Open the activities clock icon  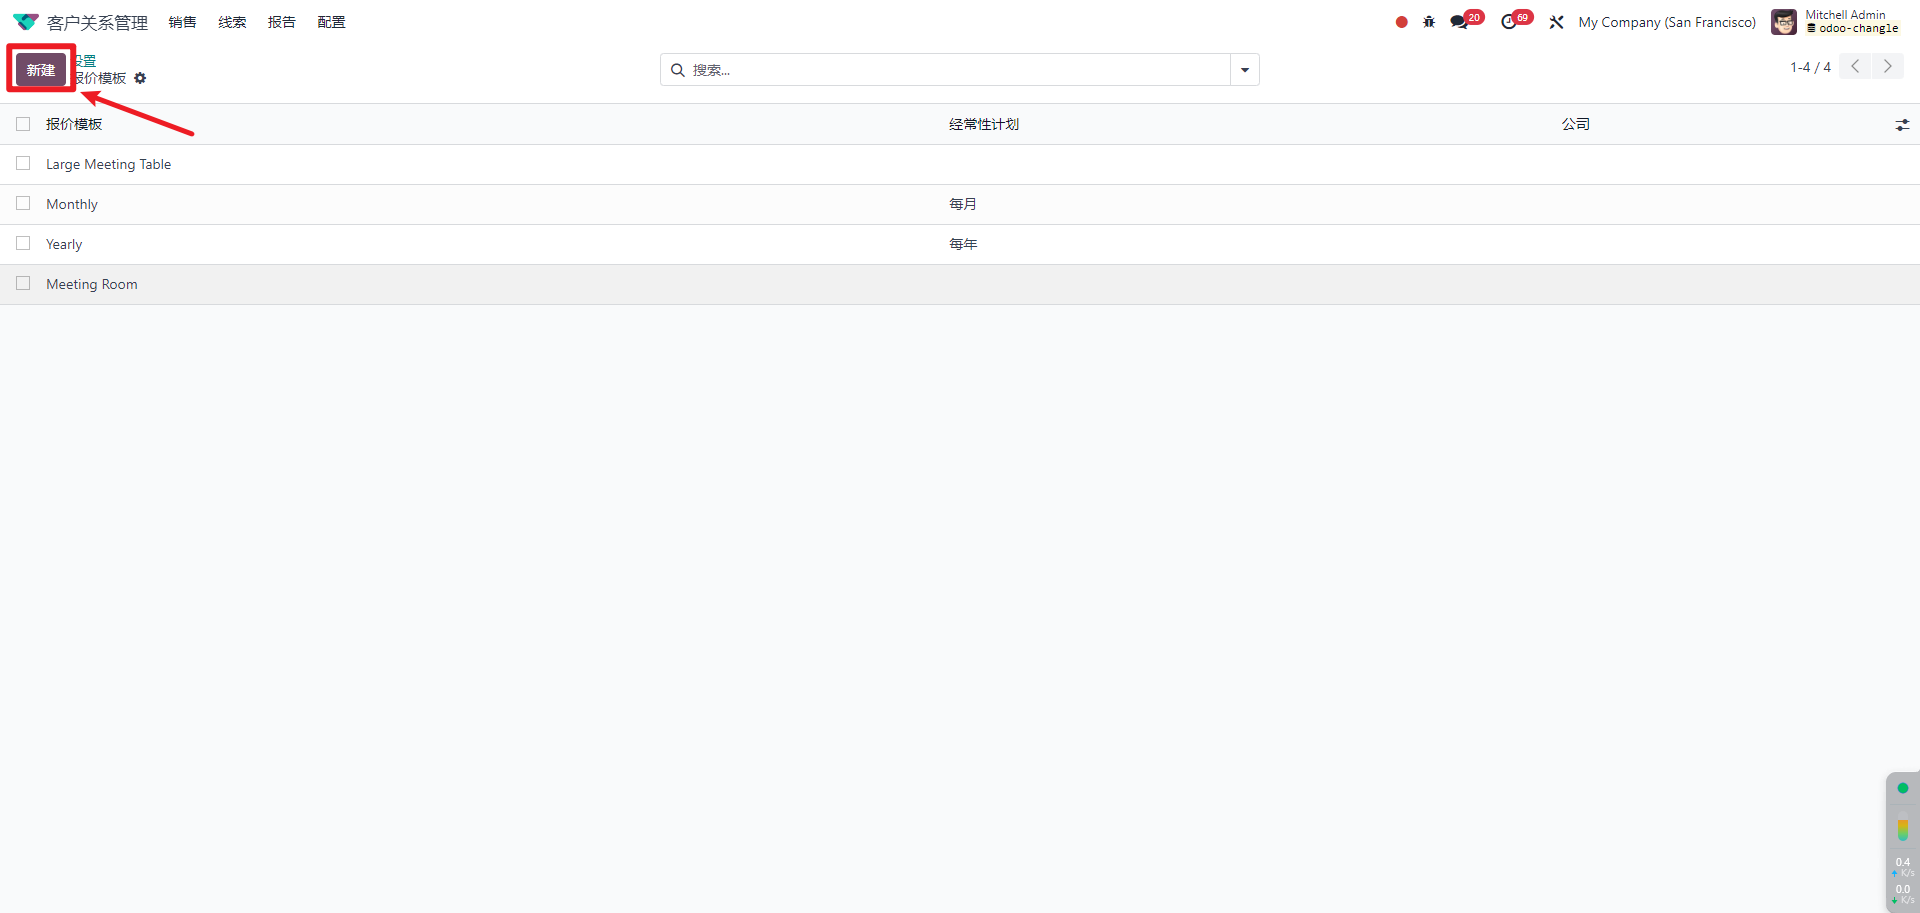1509,22
